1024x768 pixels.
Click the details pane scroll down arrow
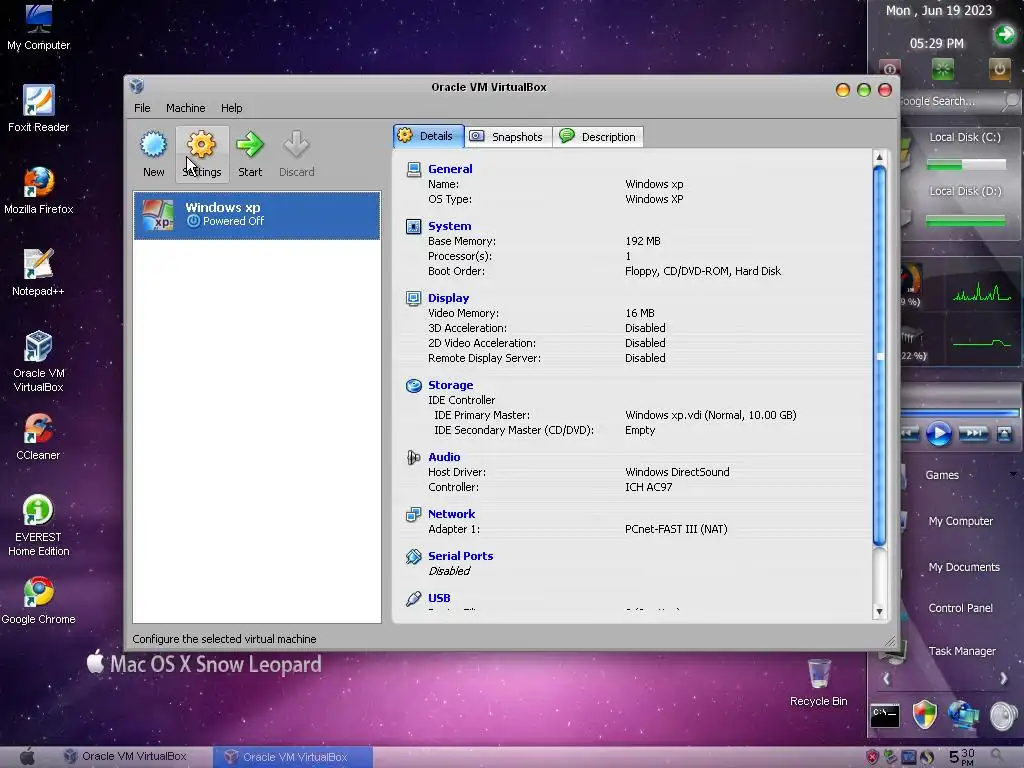(x=879, y=612)
